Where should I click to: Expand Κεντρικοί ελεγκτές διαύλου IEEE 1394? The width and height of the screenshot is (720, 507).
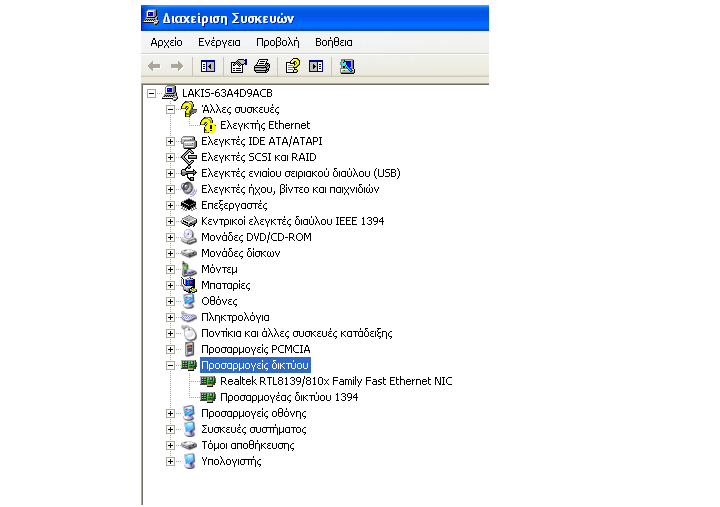tap(170, 222)
